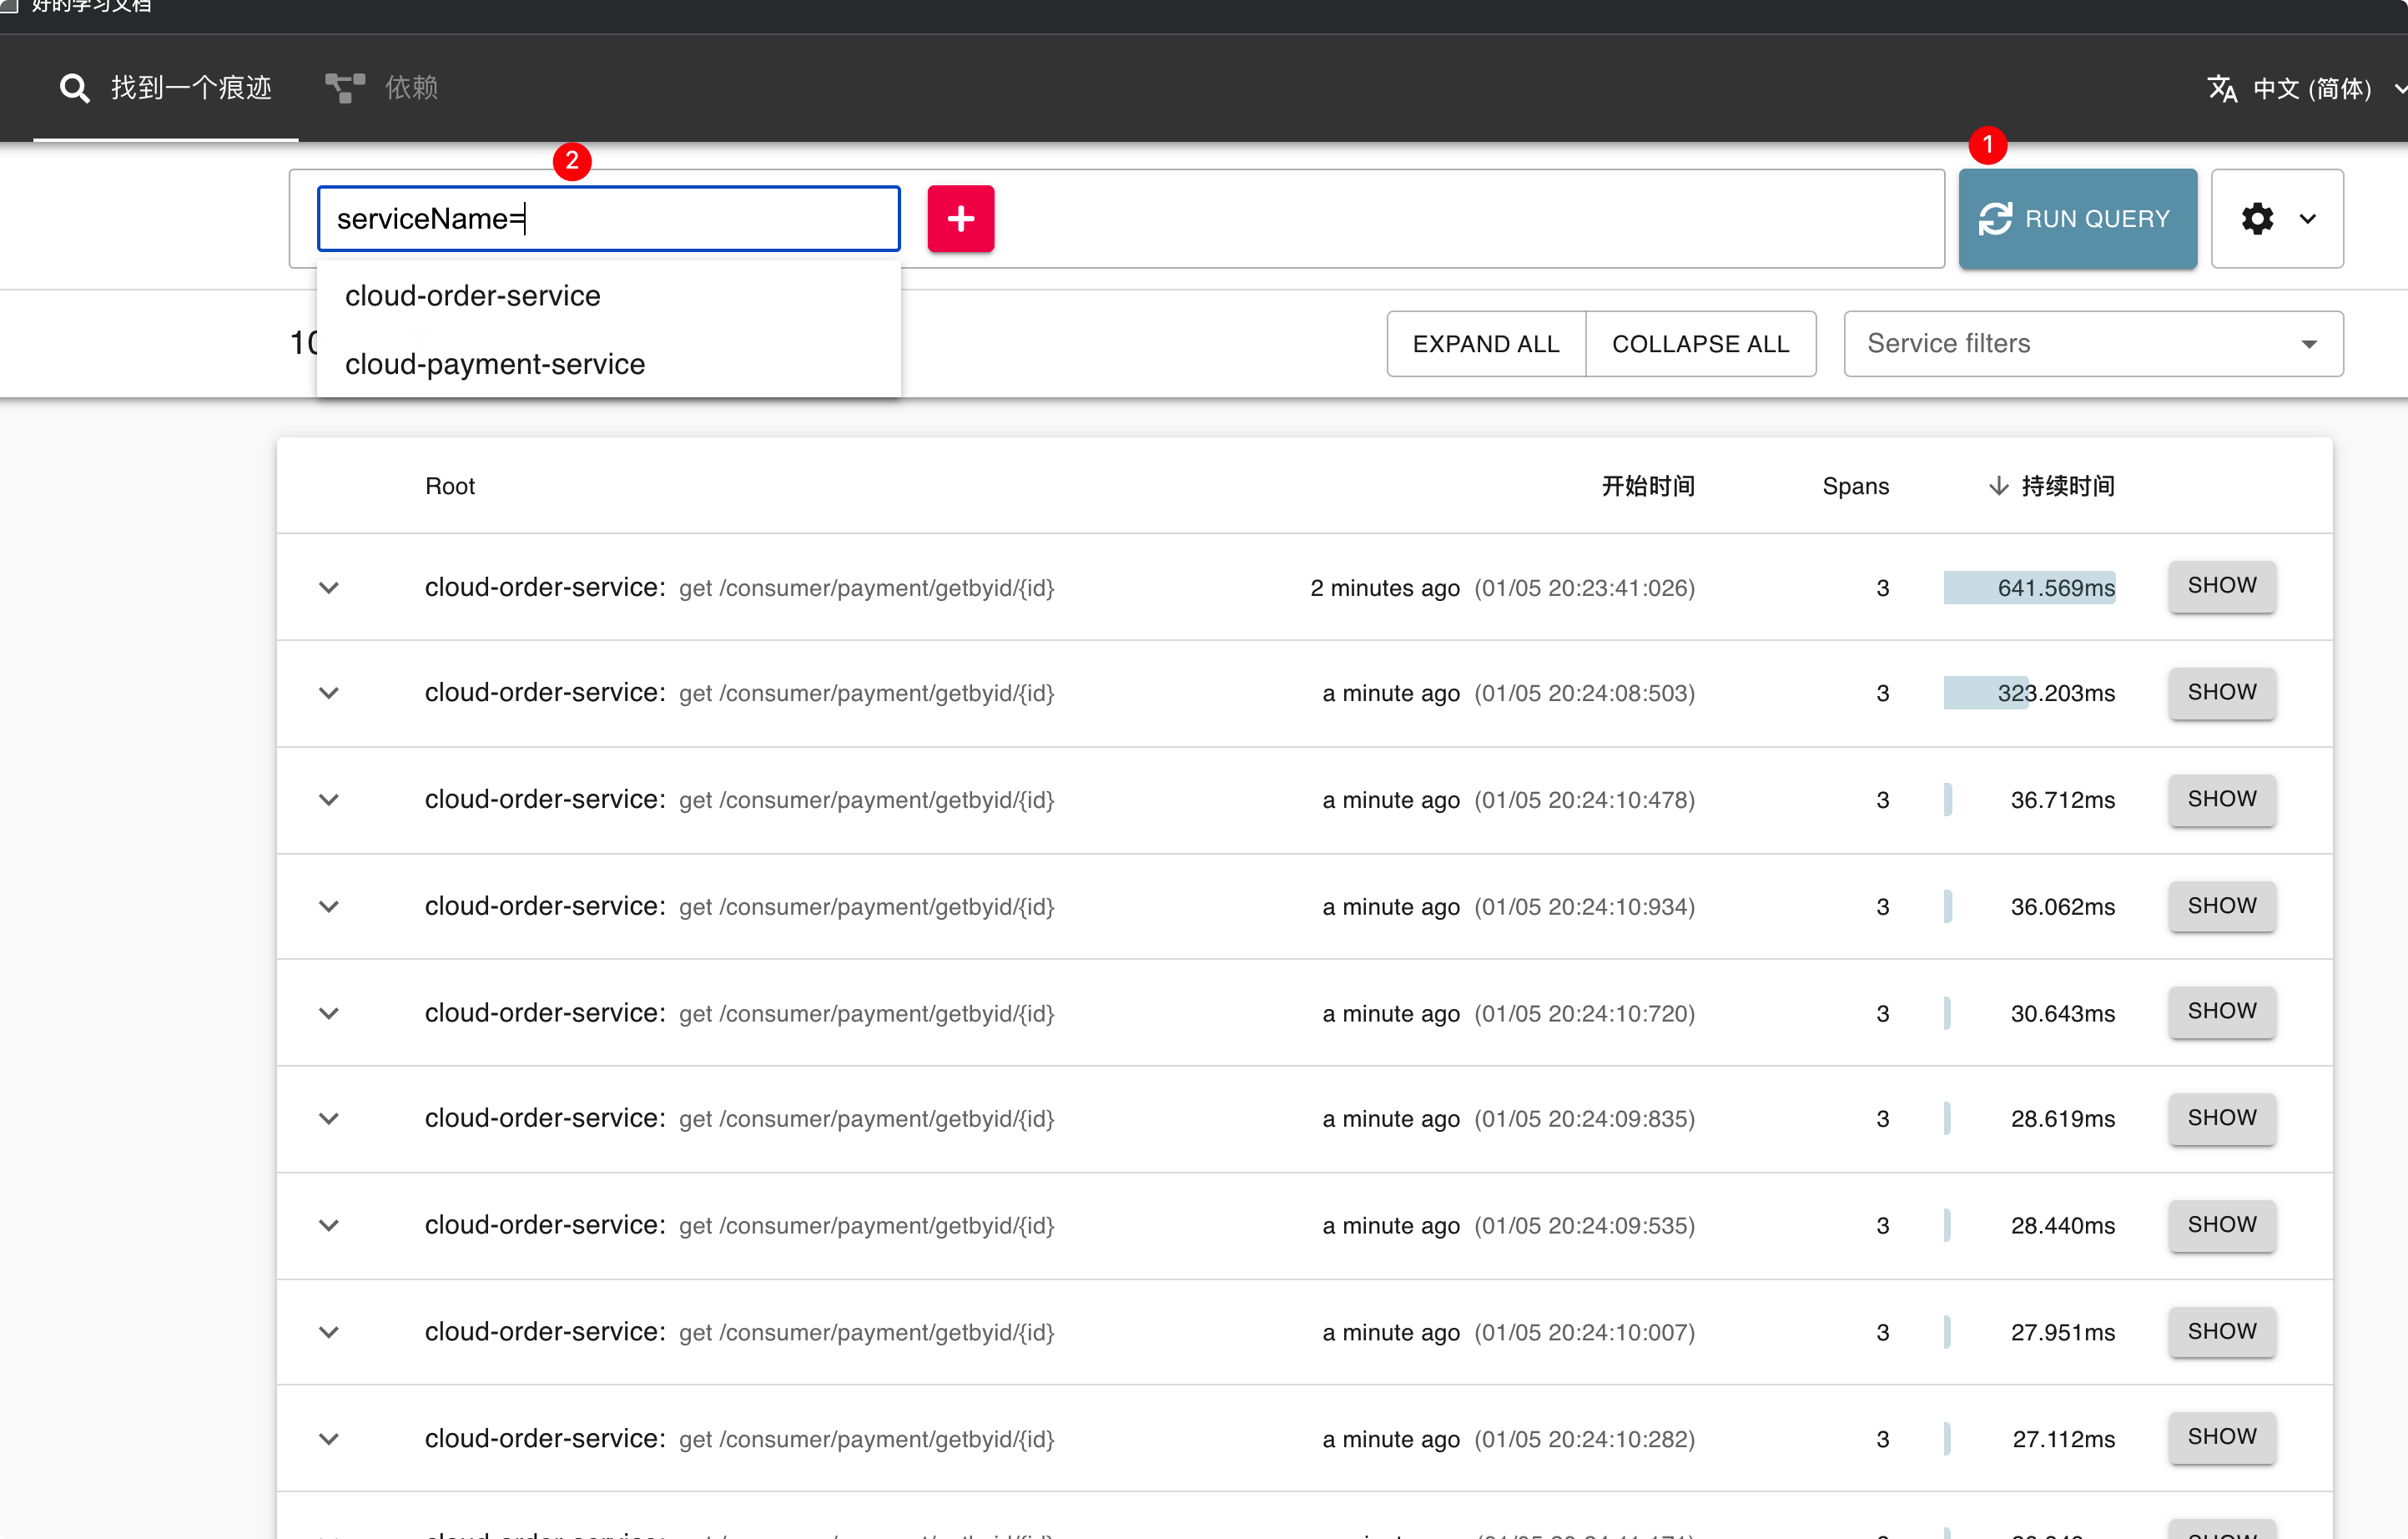Screen dimensions: 2408x1539
Task: Choose cloud-order-service from suggestions
Action: pos(472,296)
